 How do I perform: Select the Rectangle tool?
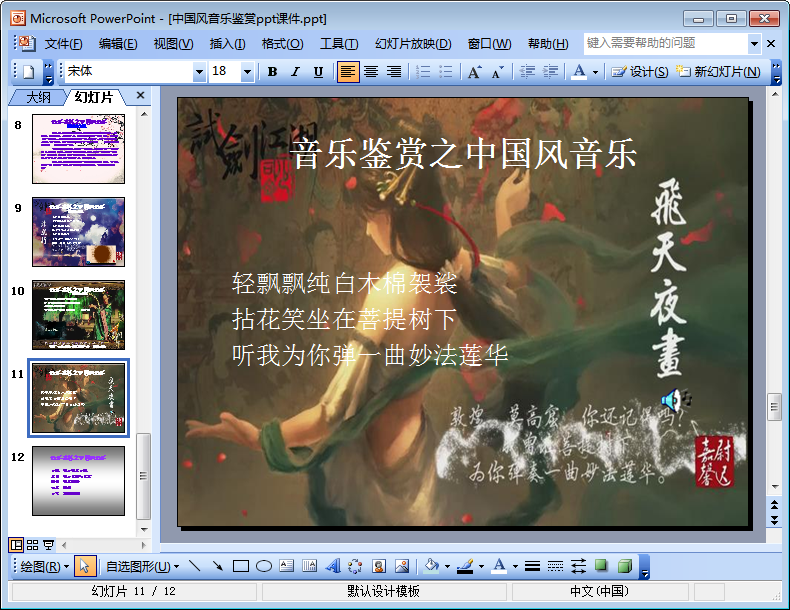coord(240,567)
